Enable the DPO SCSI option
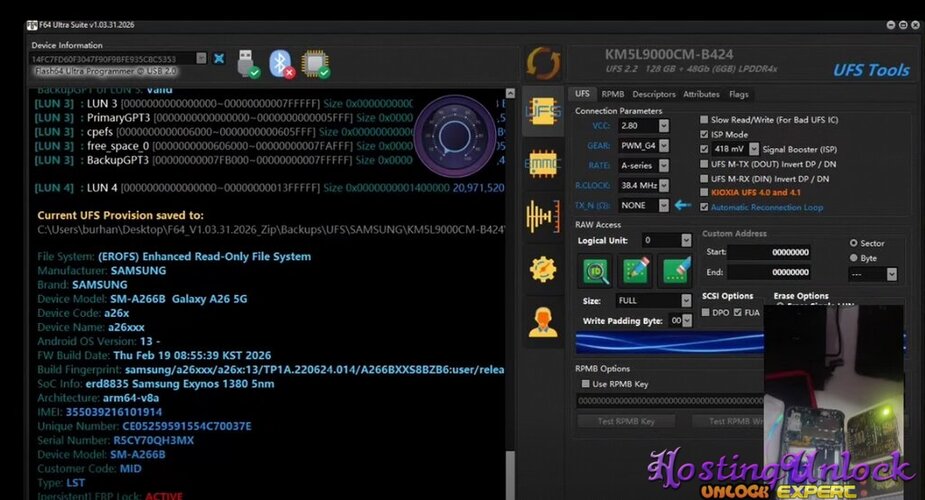925x500 pixels. pos(706,312)
